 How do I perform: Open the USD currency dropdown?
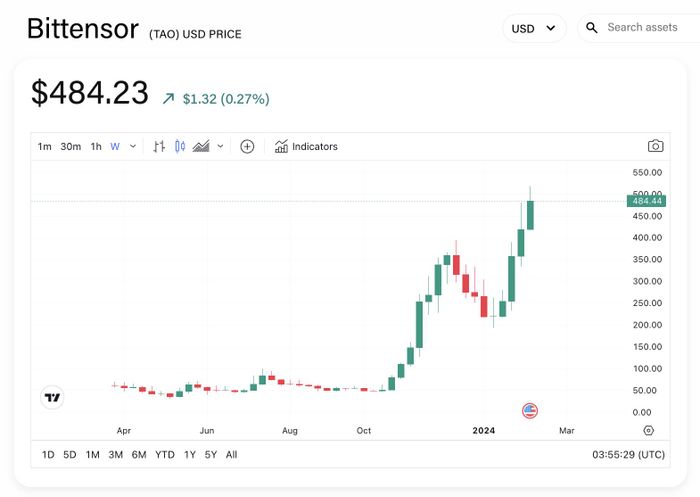click(x=534, y=29)
